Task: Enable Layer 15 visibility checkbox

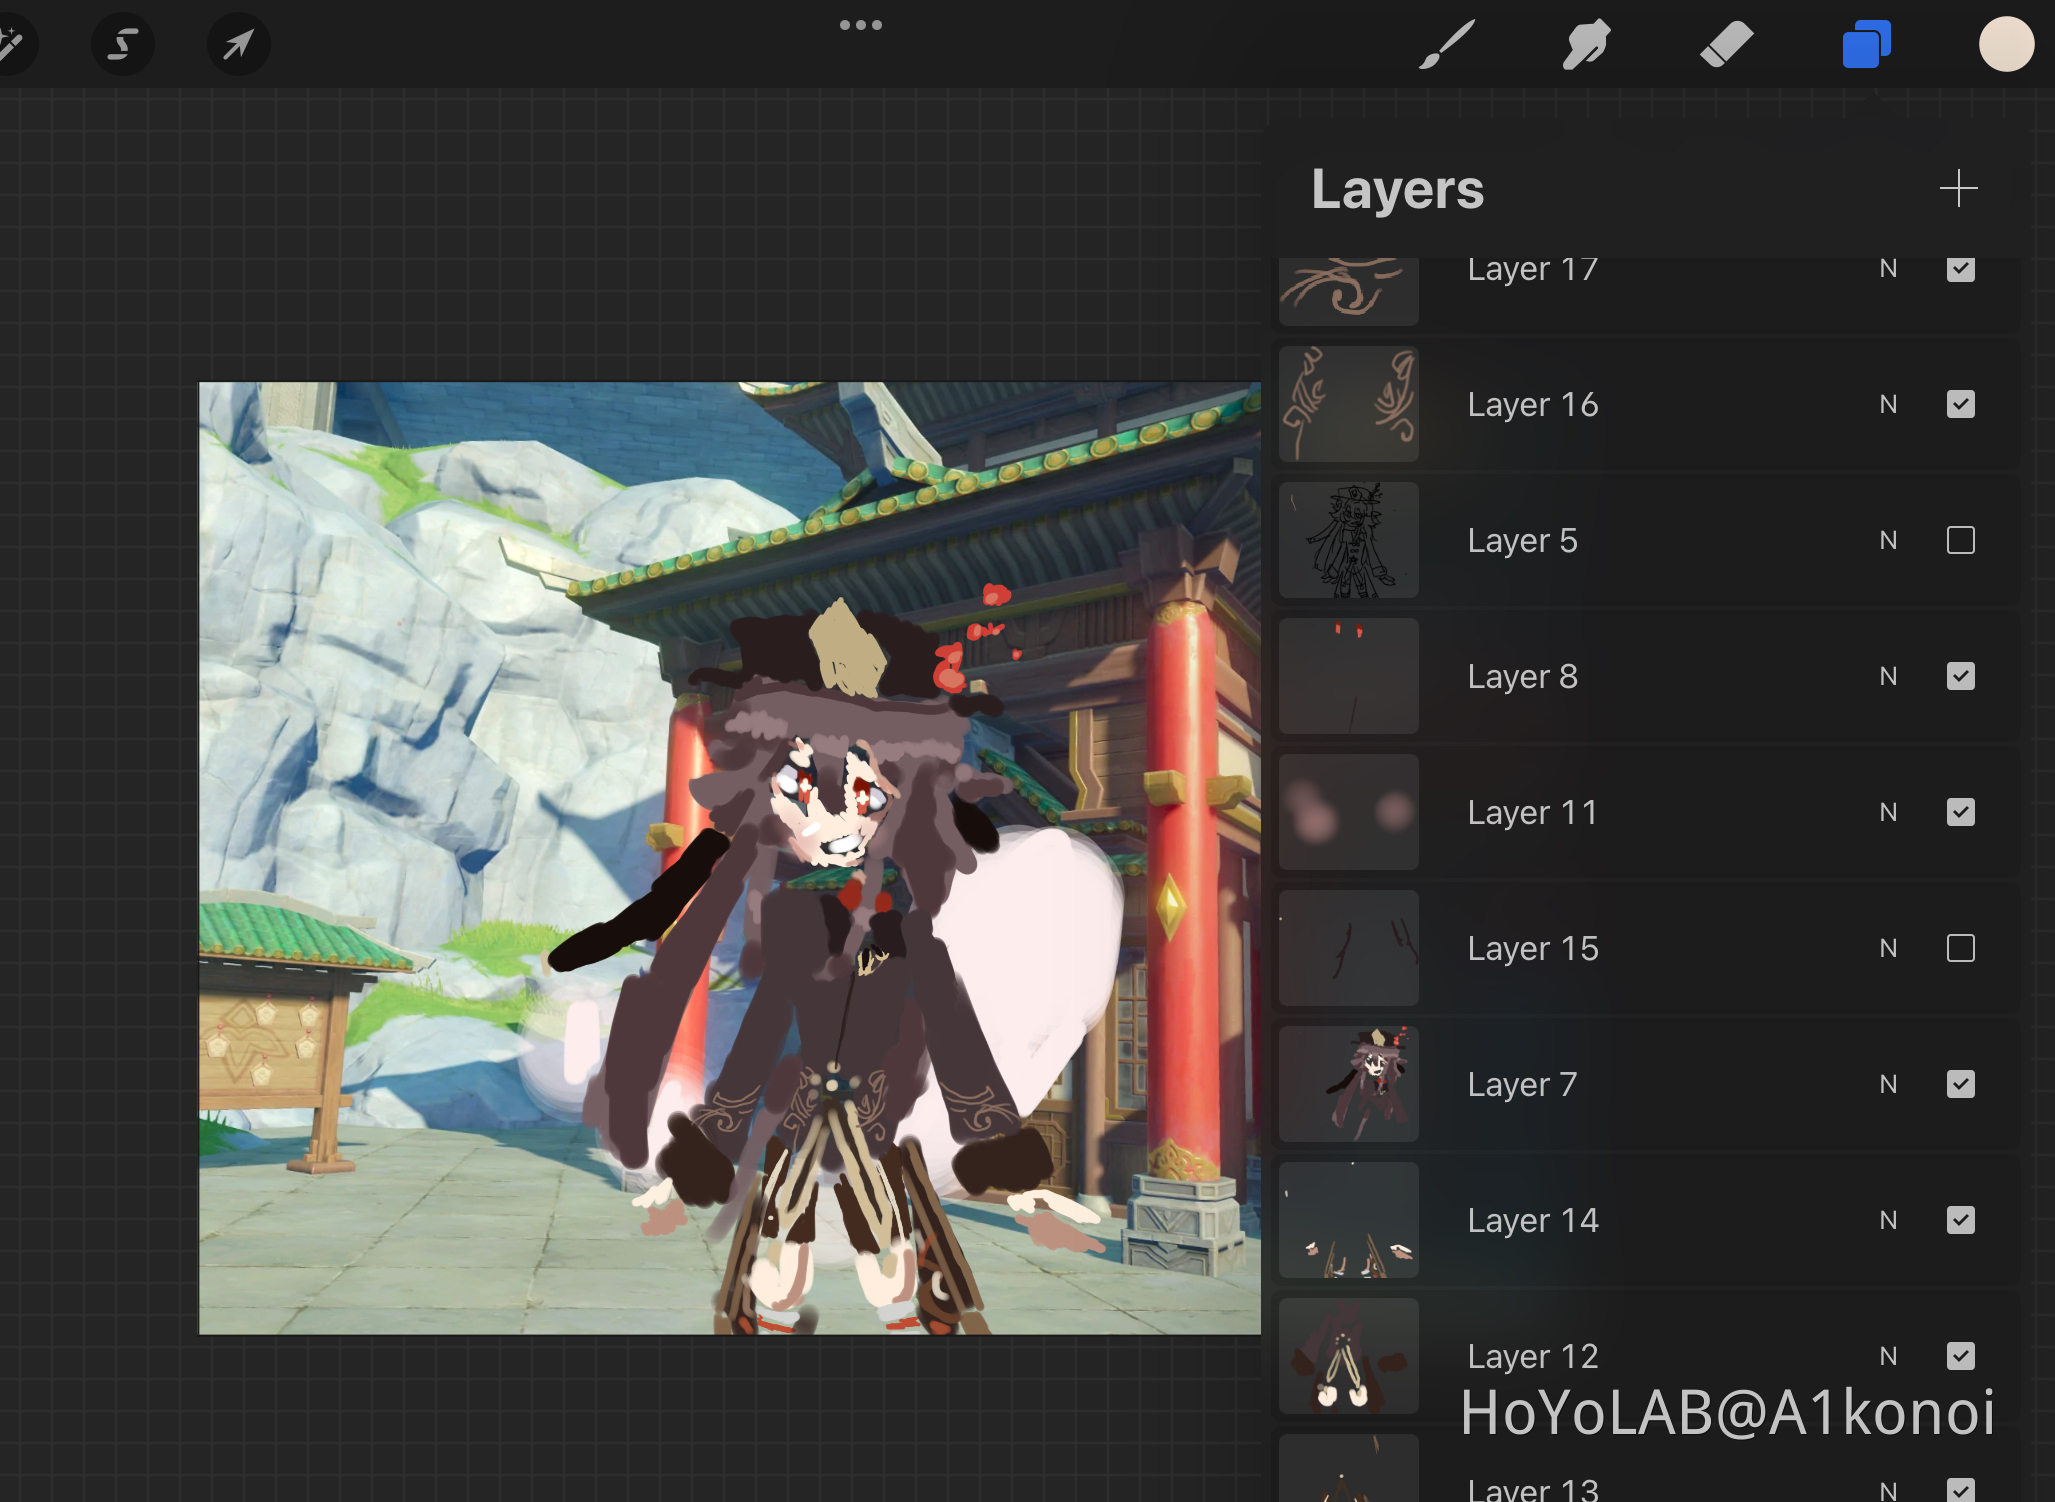Action: (1960, 949)
